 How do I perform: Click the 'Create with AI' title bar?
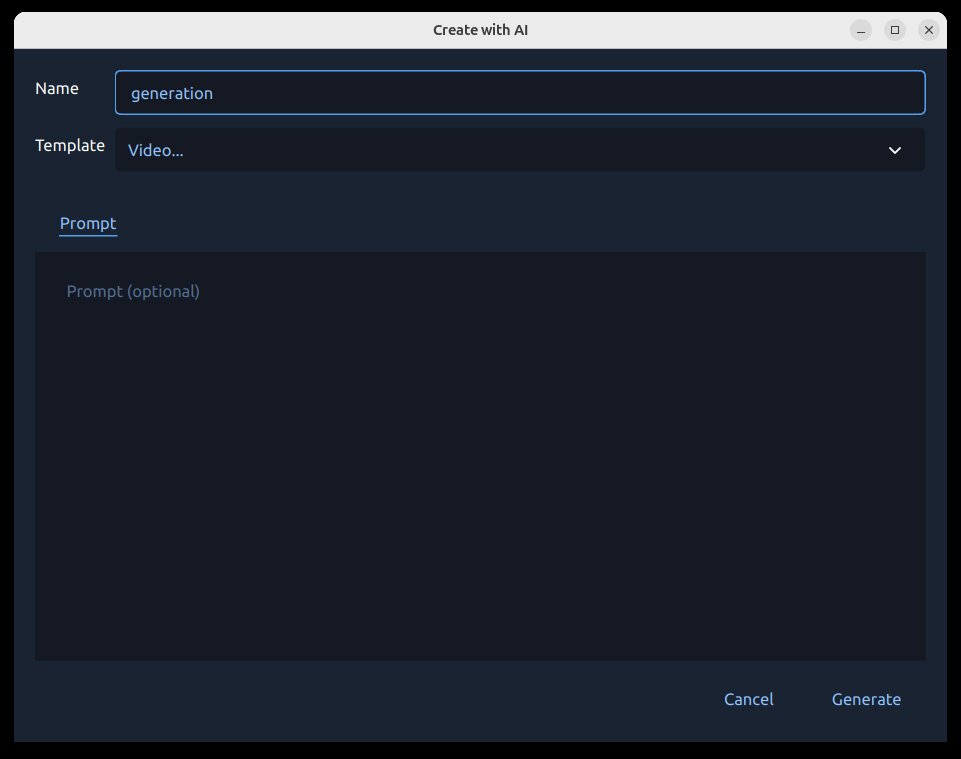pos(481,29)
